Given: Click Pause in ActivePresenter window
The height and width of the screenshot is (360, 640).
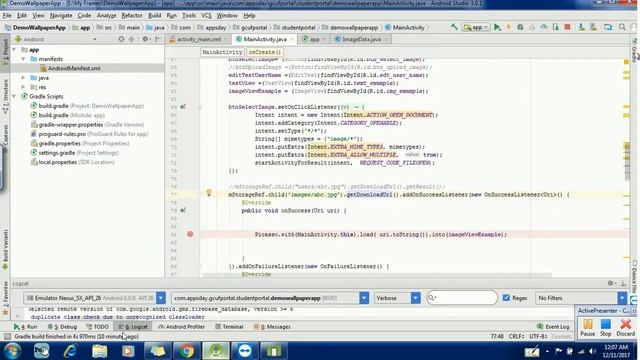Looking at the screenshot, I should 587,328.
